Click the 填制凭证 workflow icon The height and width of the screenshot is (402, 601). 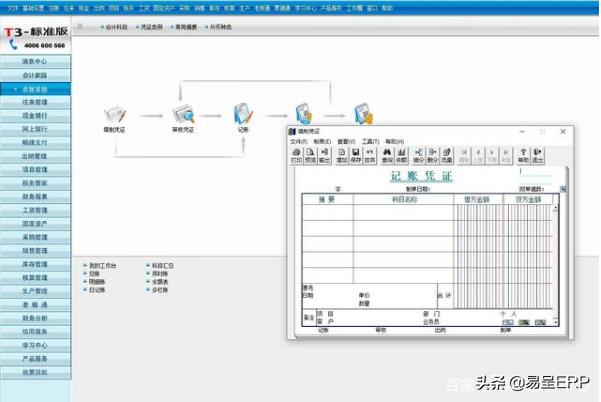tap(114, 115)
